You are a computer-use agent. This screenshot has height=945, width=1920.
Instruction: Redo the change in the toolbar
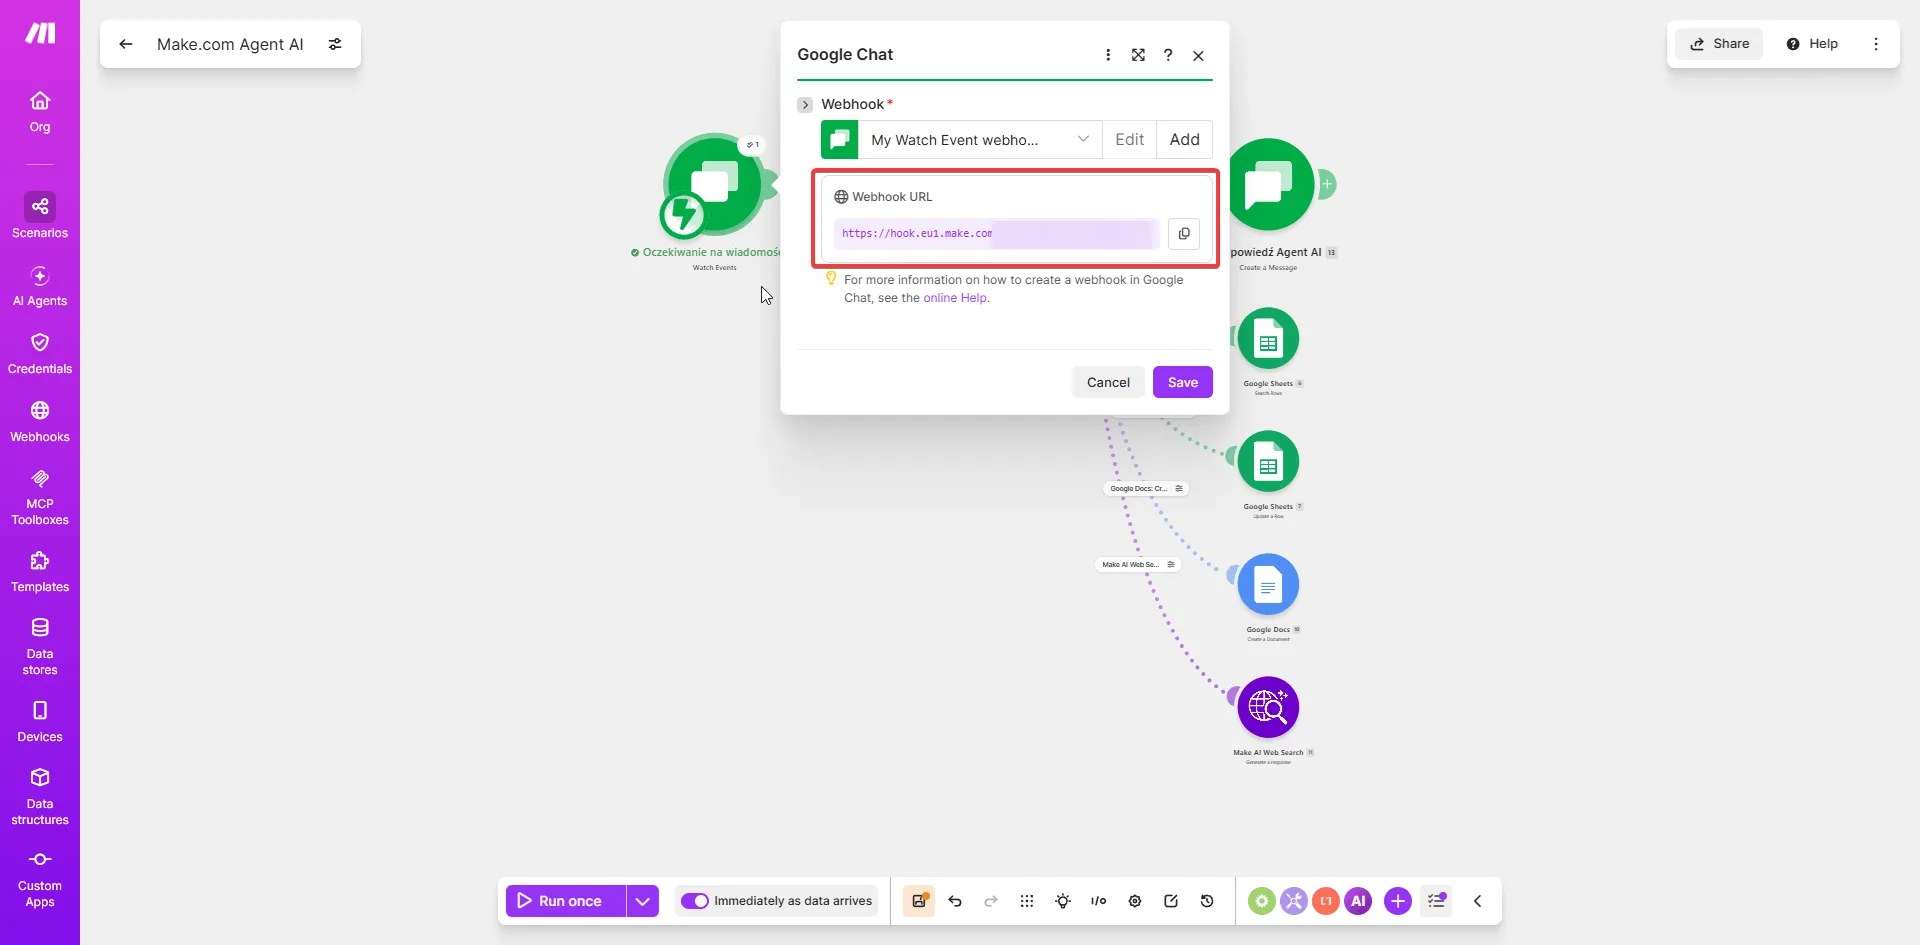(991, 901)
